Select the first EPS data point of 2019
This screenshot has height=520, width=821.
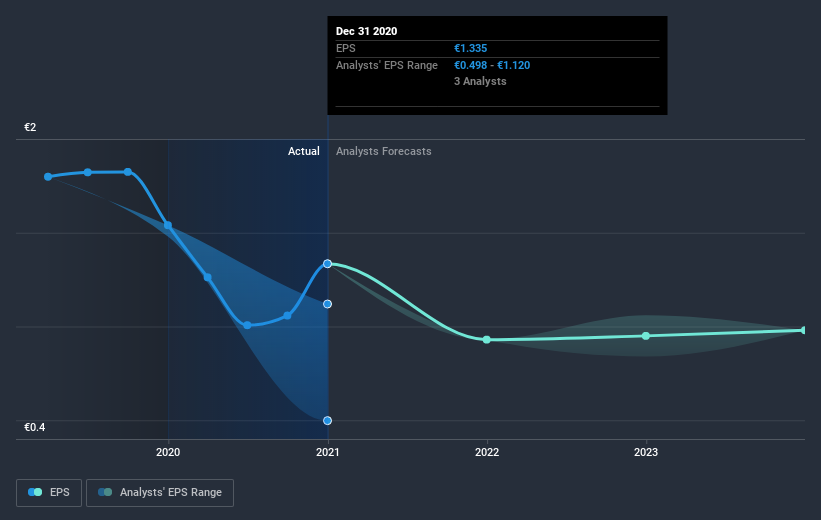[48, 177]
